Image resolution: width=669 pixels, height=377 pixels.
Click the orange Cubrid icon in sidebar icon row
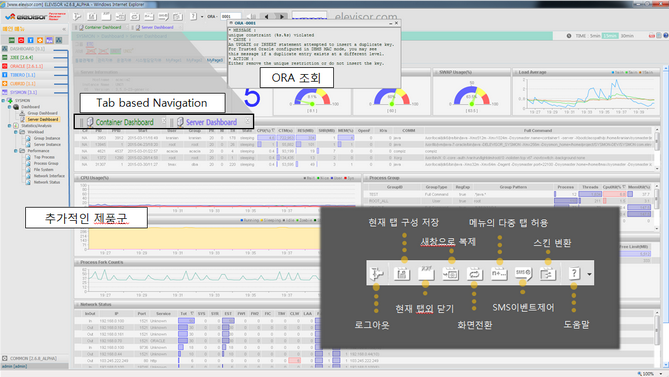(40, 40)
